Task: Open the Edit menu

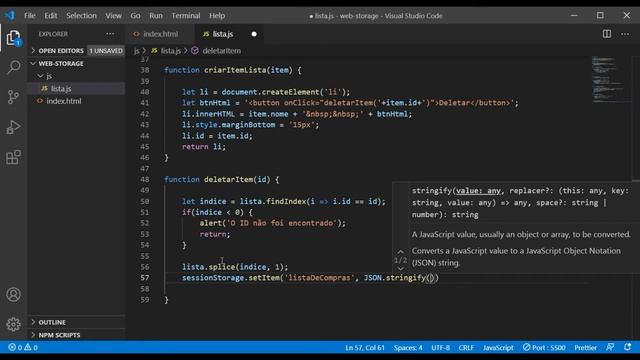Action: pos(51,16)
